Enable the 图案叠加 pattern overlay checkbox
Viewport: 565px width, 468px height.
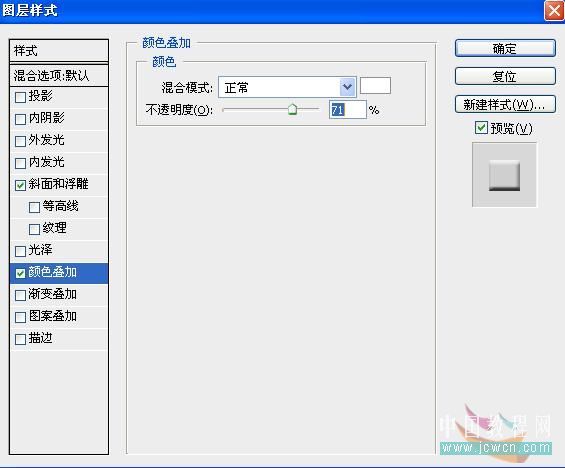click(21, 317)
